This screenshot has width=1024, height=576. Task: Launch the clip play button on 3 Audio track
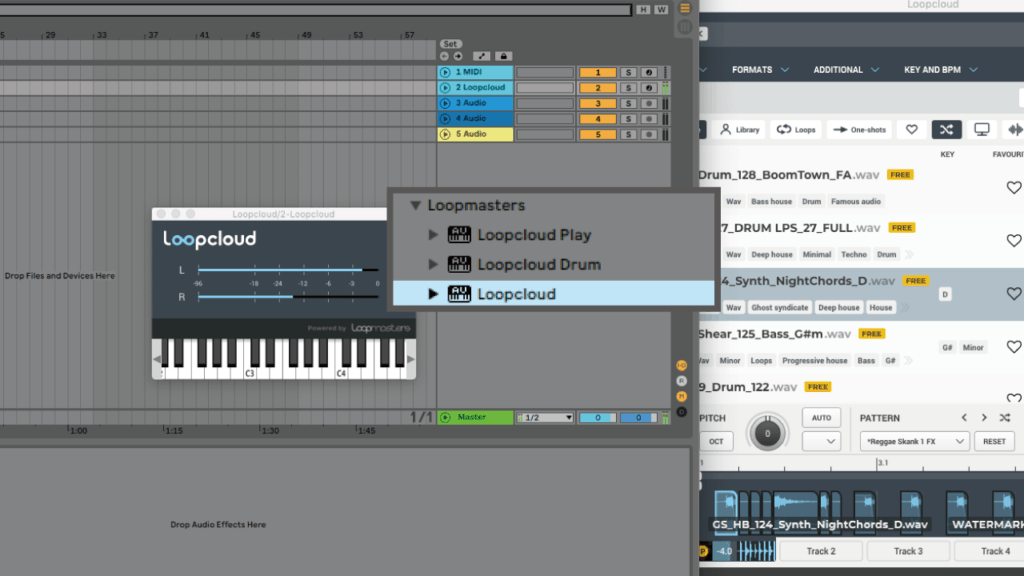pos(445,103)
